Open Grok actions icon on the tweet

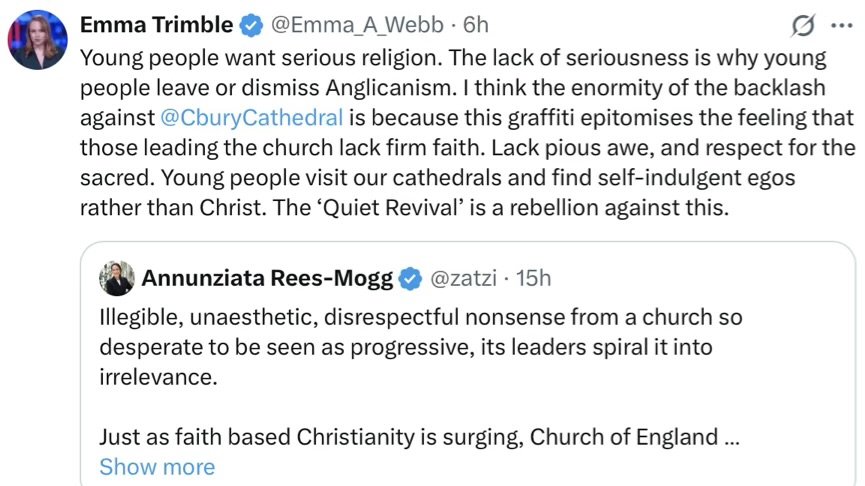[802, 25]
